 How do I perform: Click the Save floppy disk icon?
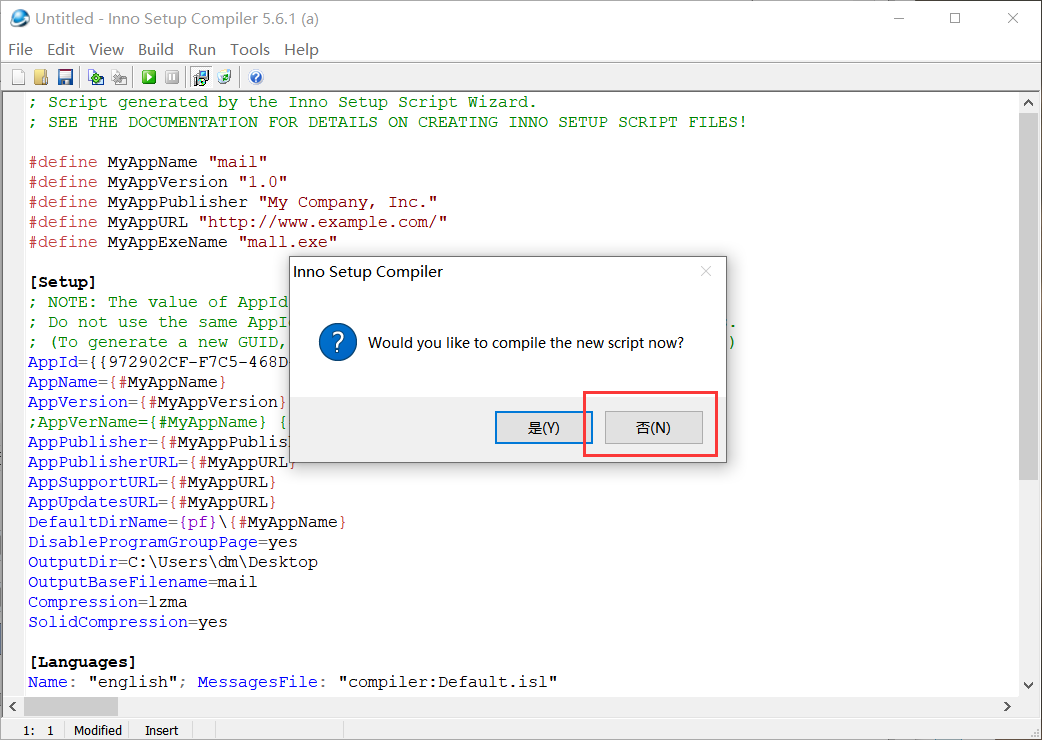65,78
